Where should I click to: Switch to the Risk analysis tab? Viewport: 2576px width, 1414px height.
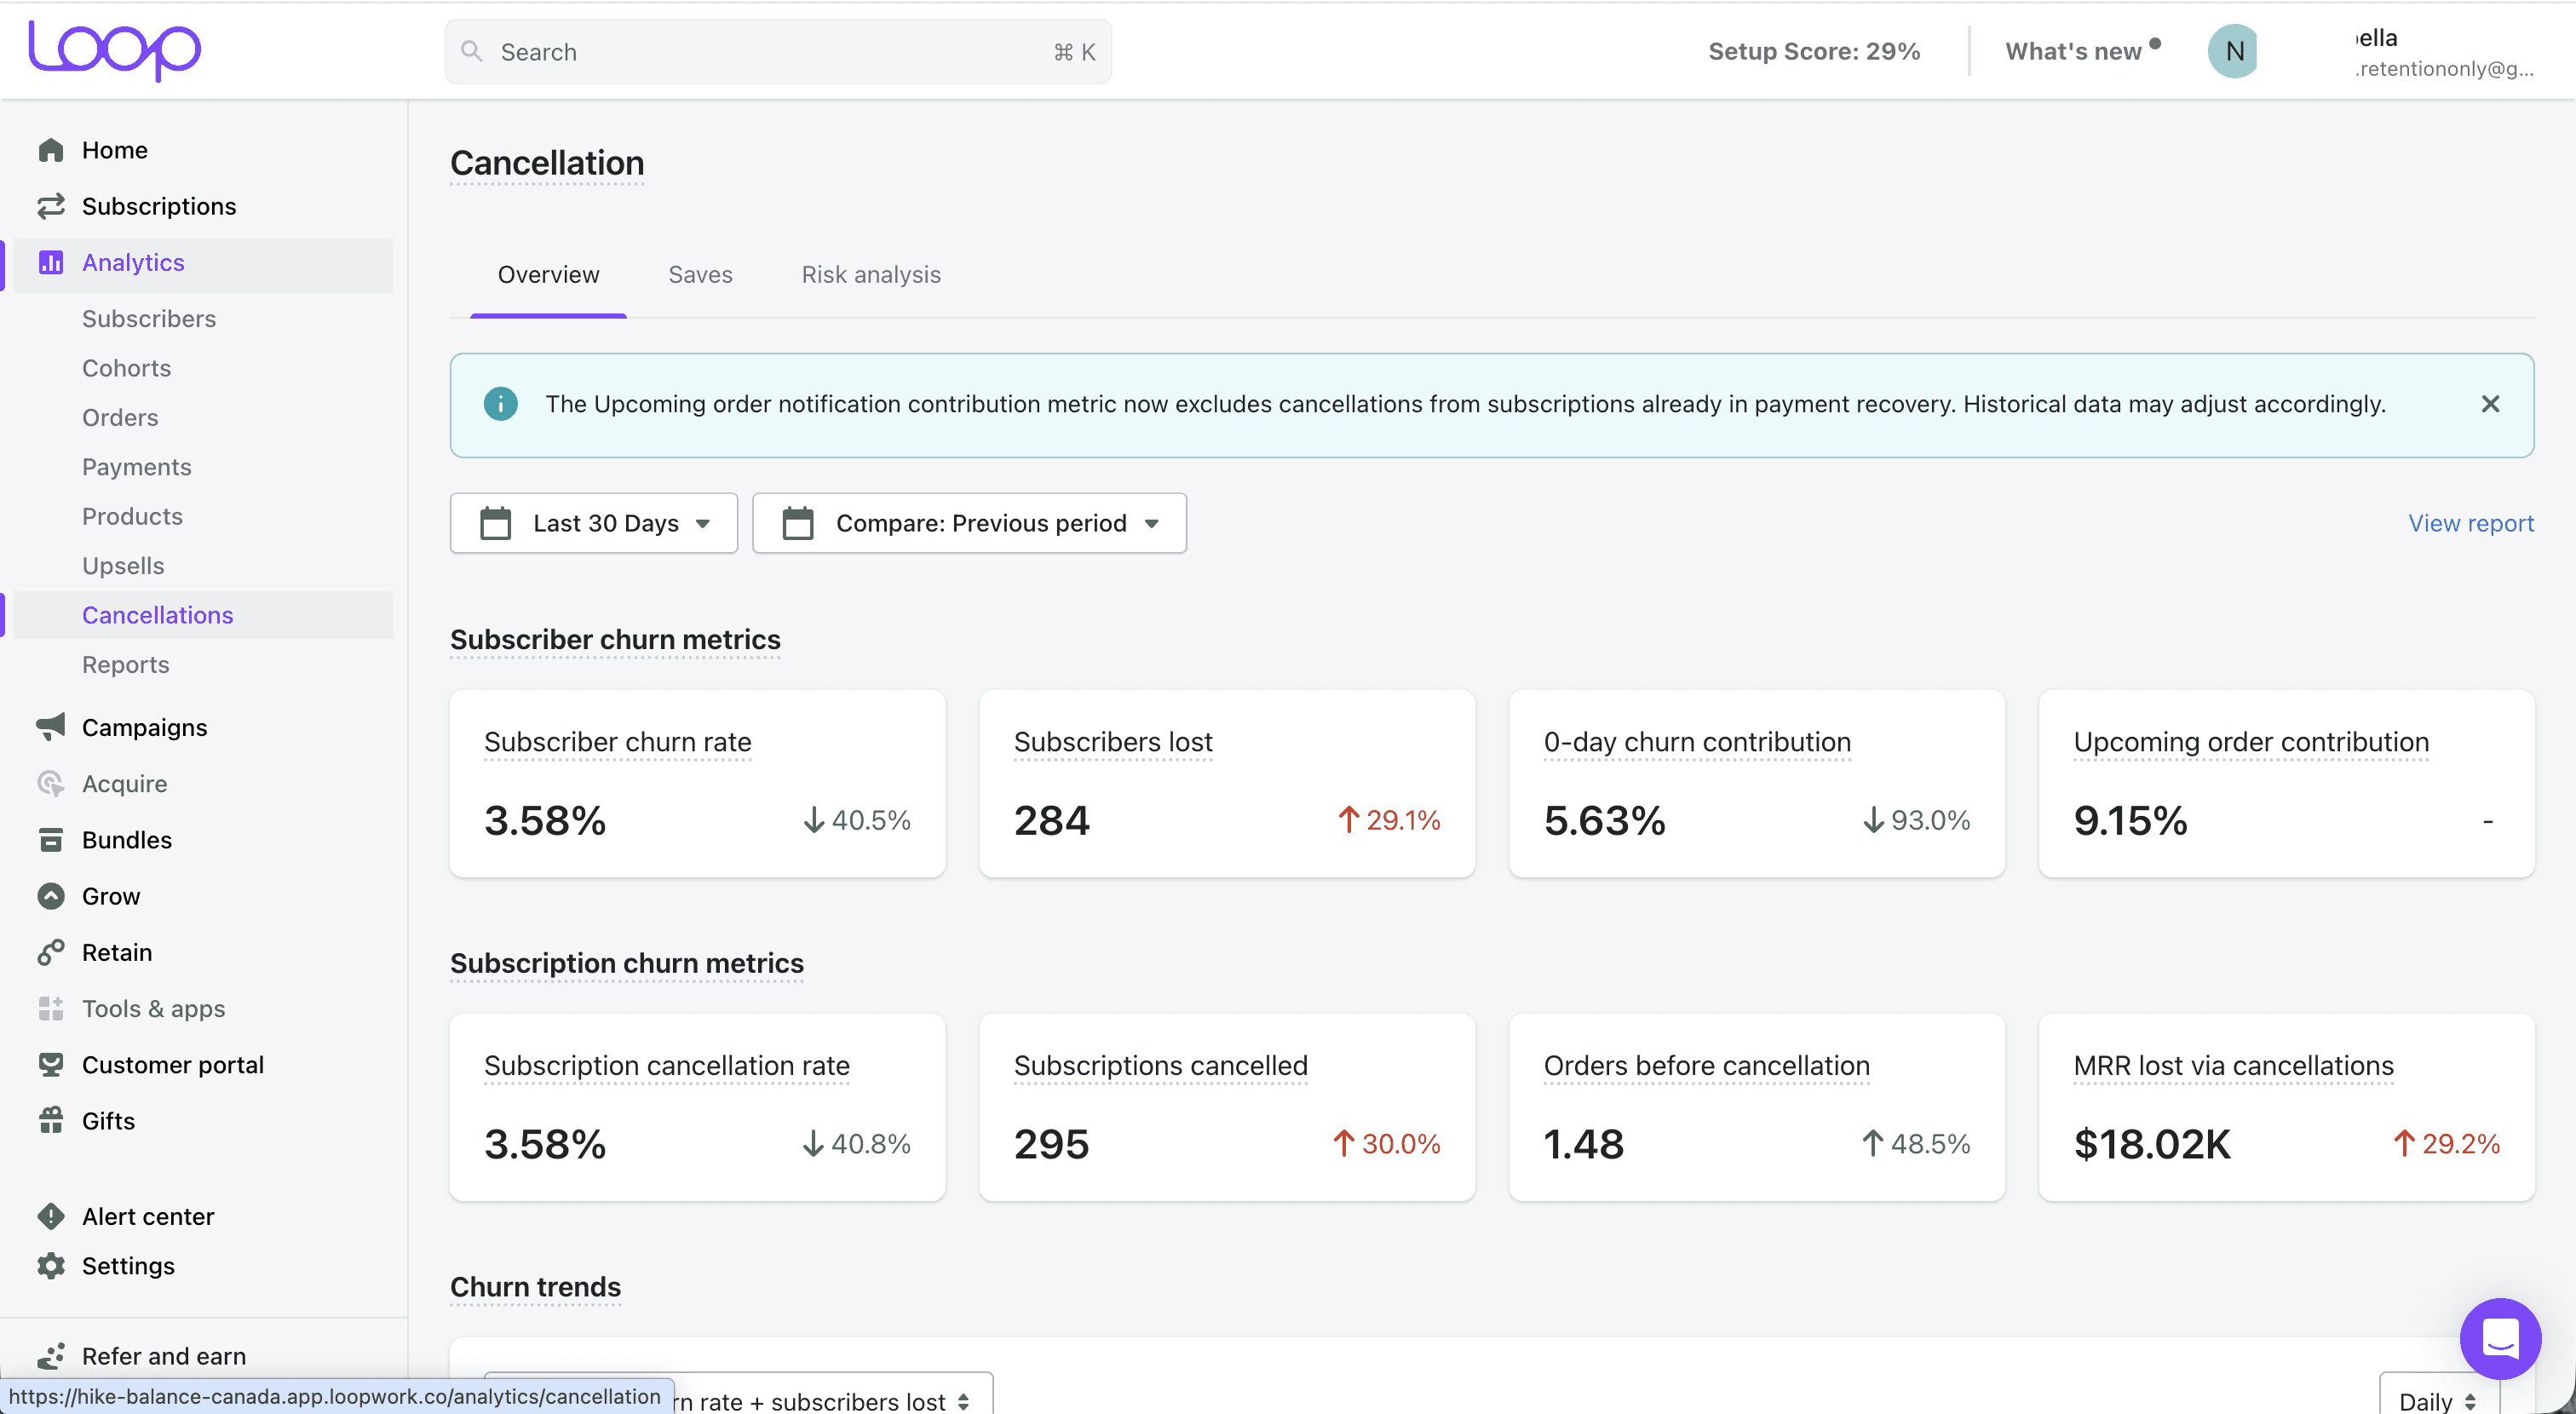tap(870, 275)
